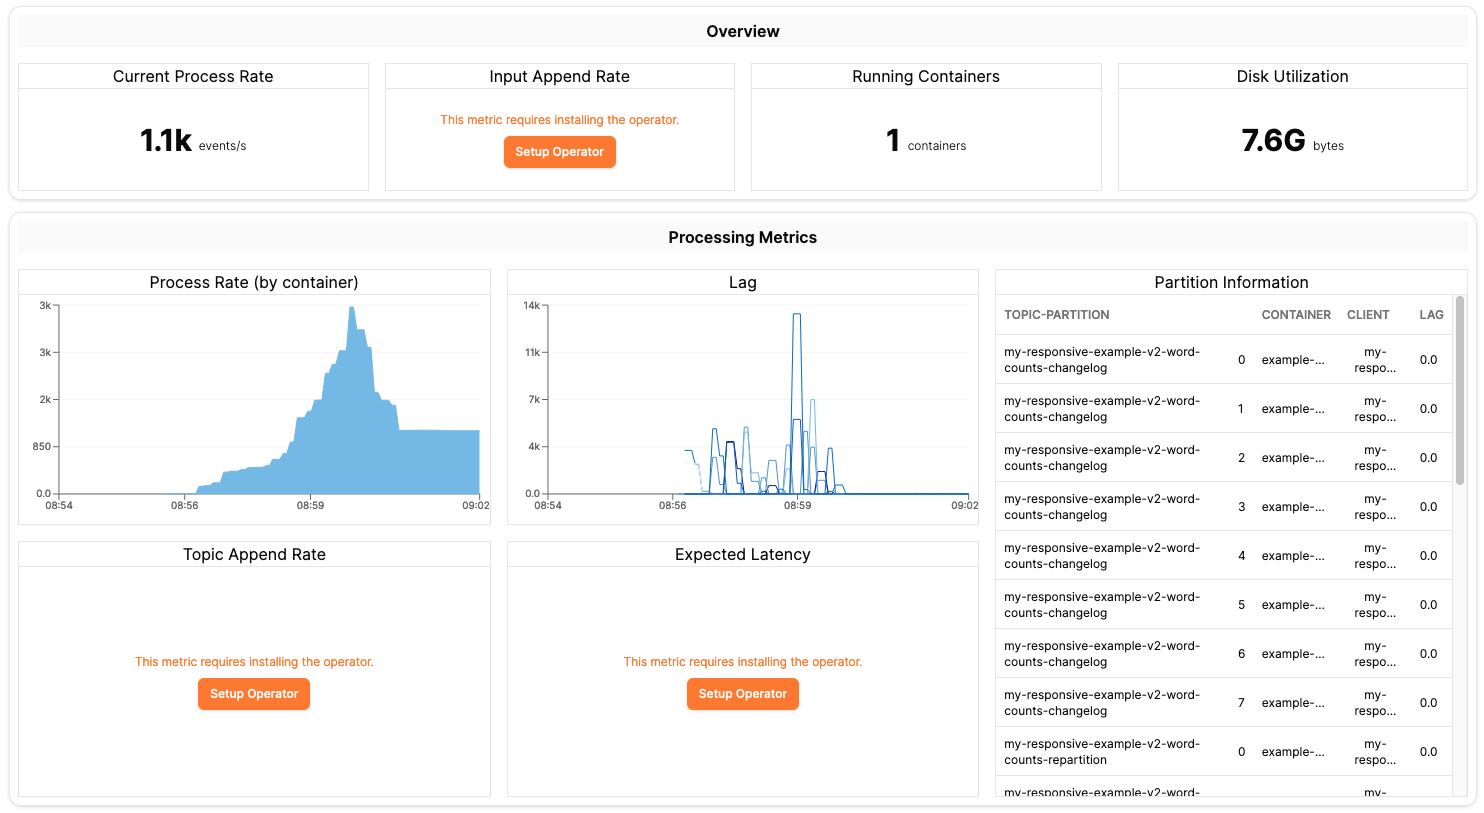This screenshot has height=813, width=1484.
Task: Click the Topic Append Rate panel title
Action: pyautogui.click(x=254, y=554)
